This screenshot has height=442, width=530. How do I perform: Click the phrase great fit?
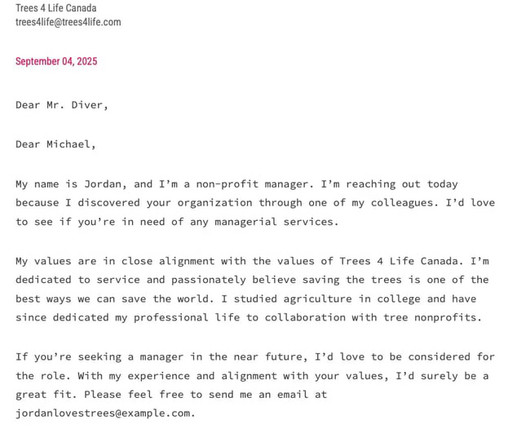point(43,395)
